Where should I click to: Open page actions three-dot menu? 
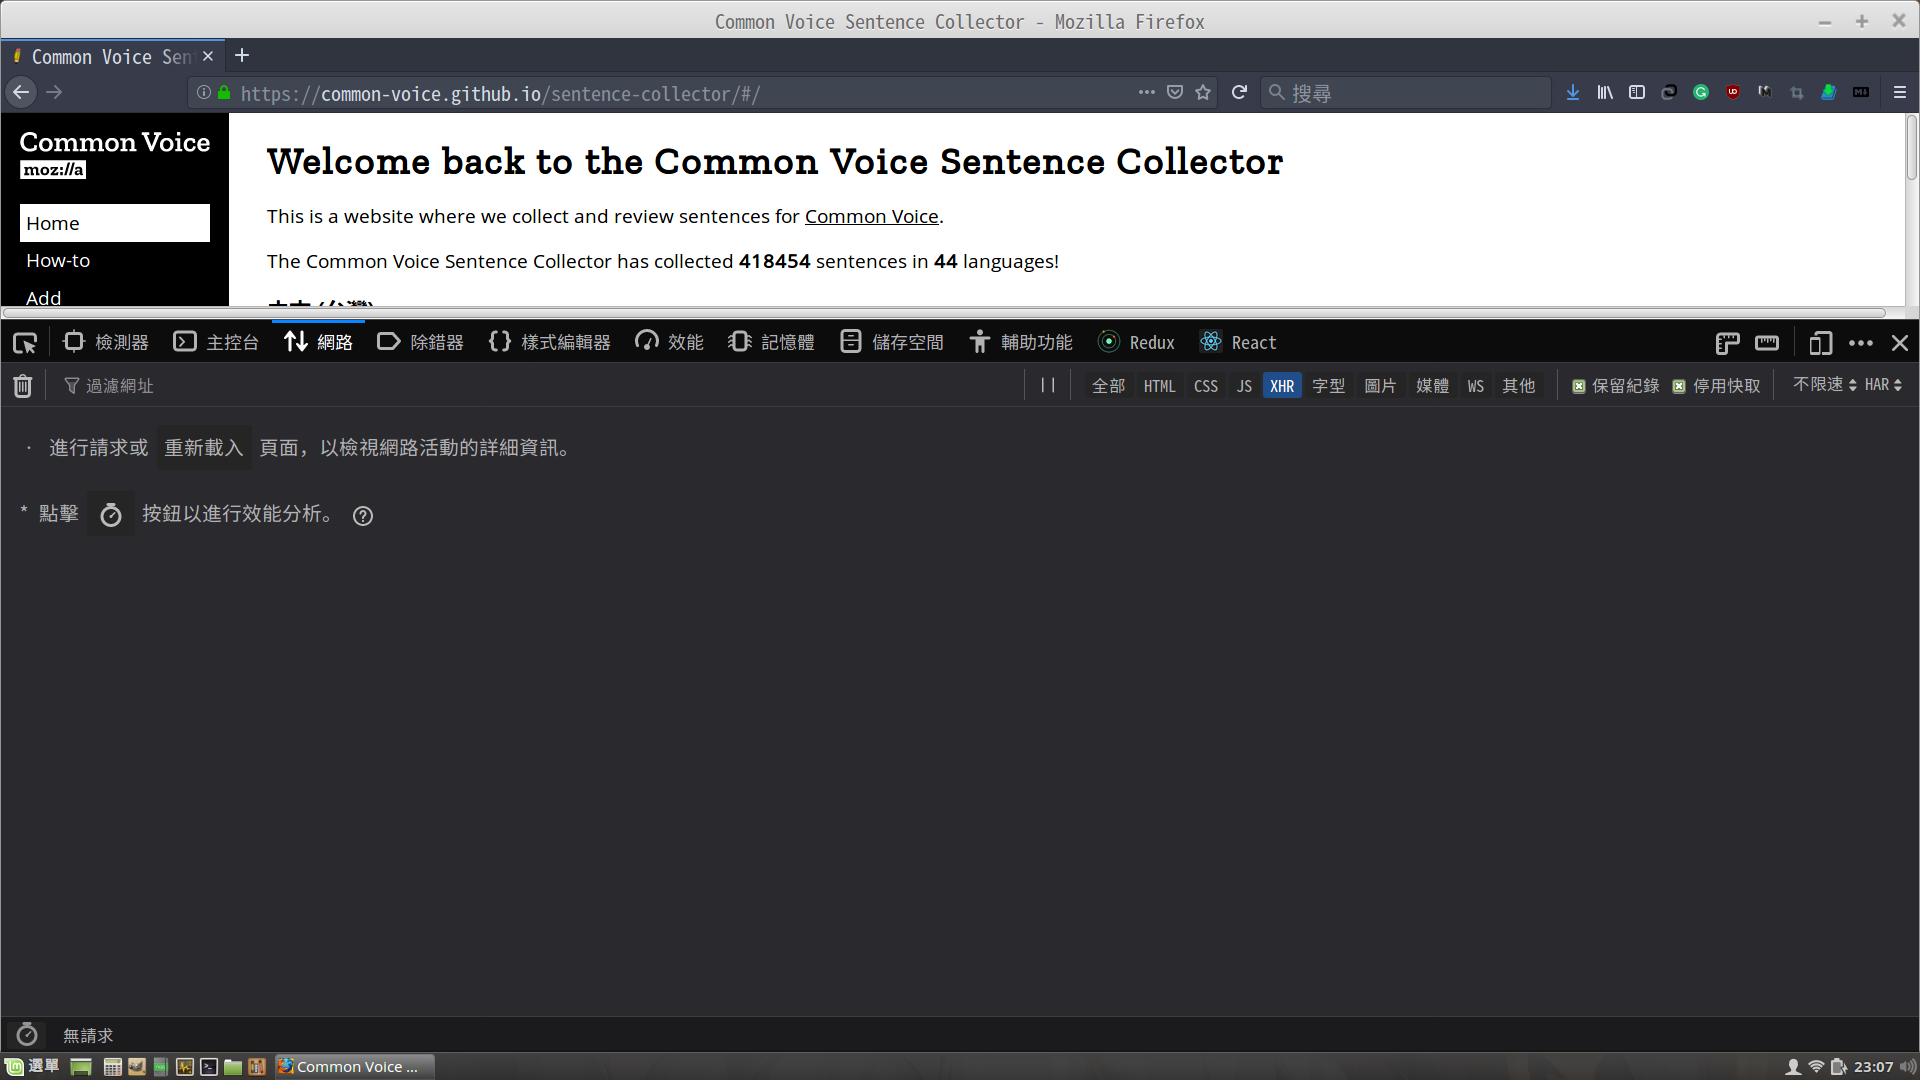pos(1147,92)
